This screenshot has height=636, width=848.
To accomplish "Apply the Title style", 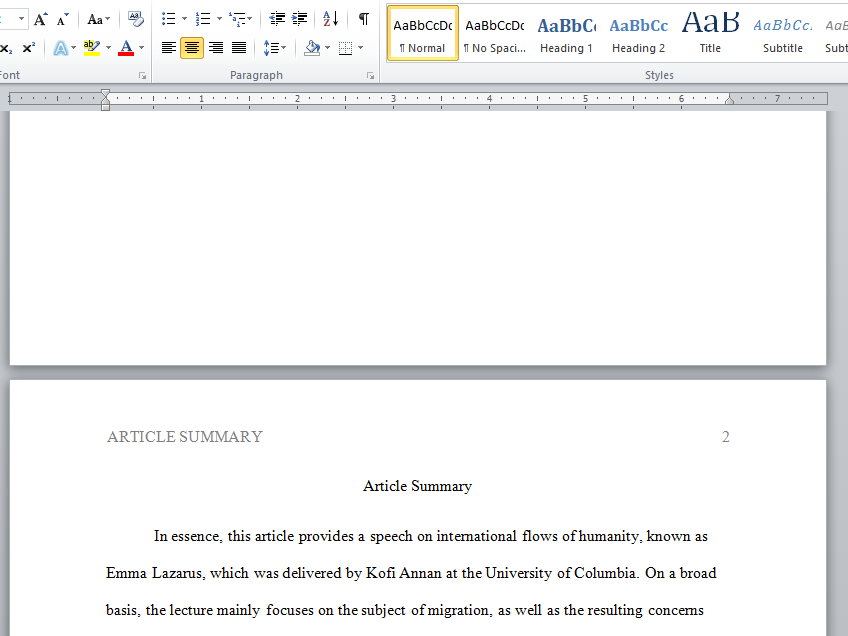I will (x=710, y=34).
